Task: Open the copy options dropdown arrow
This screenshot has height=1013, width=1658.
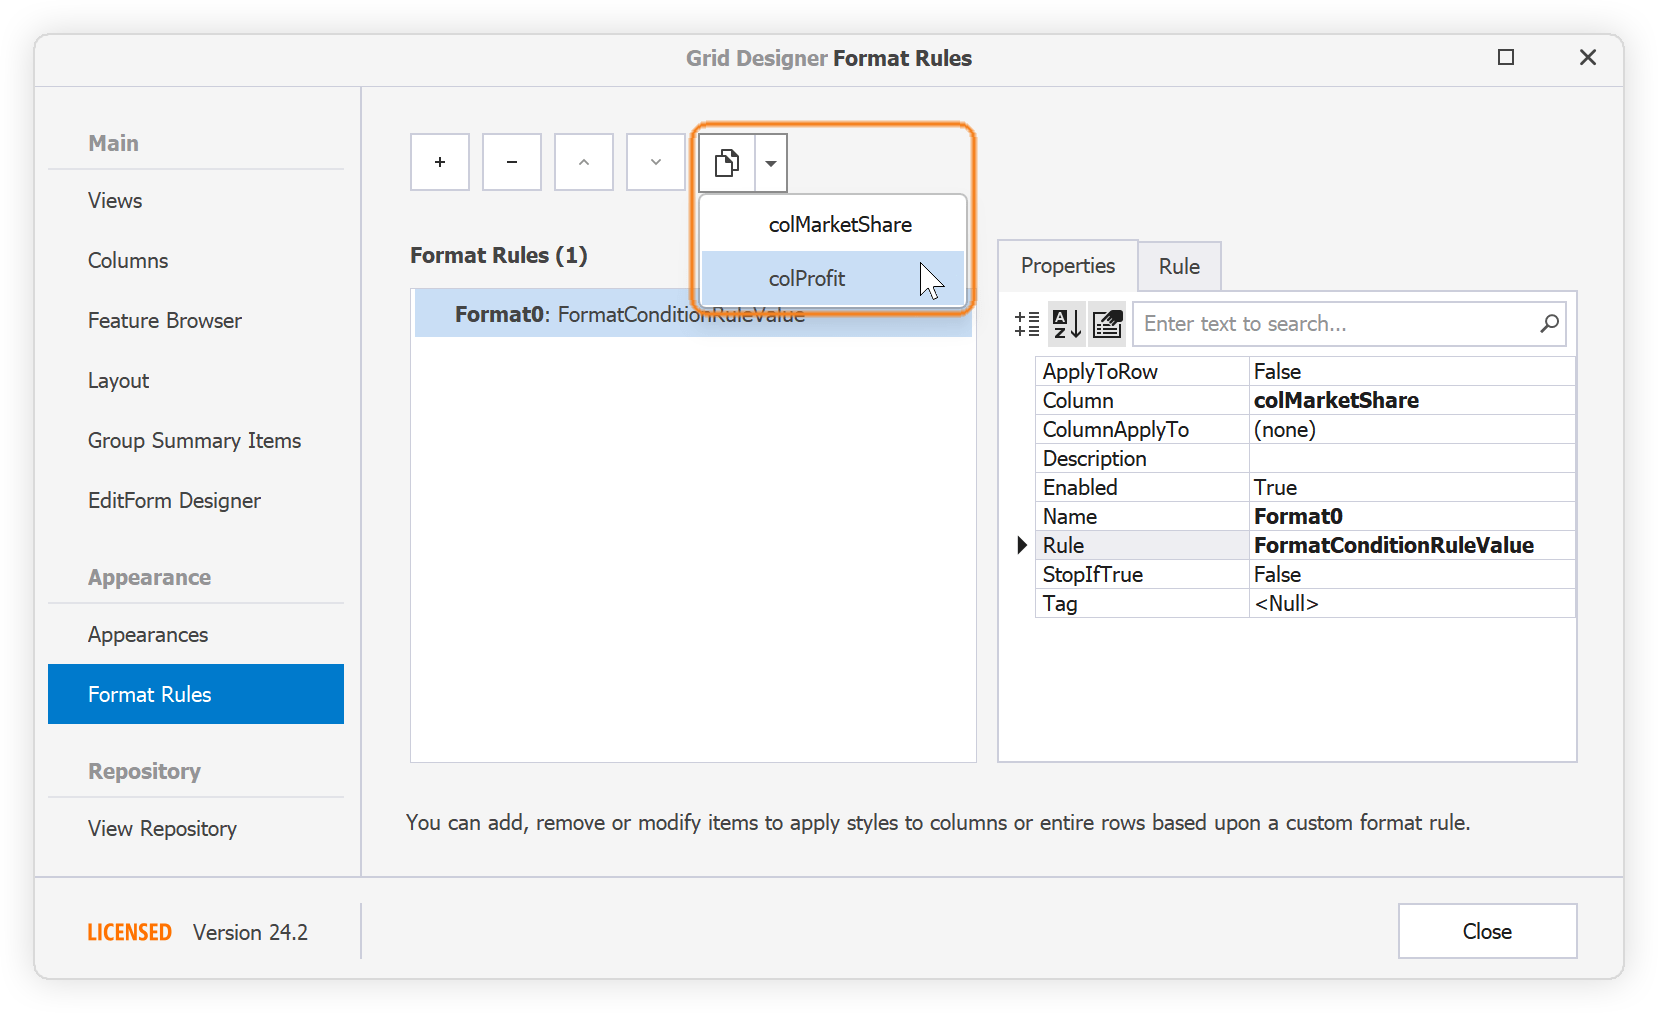Action: pos(769,161)
